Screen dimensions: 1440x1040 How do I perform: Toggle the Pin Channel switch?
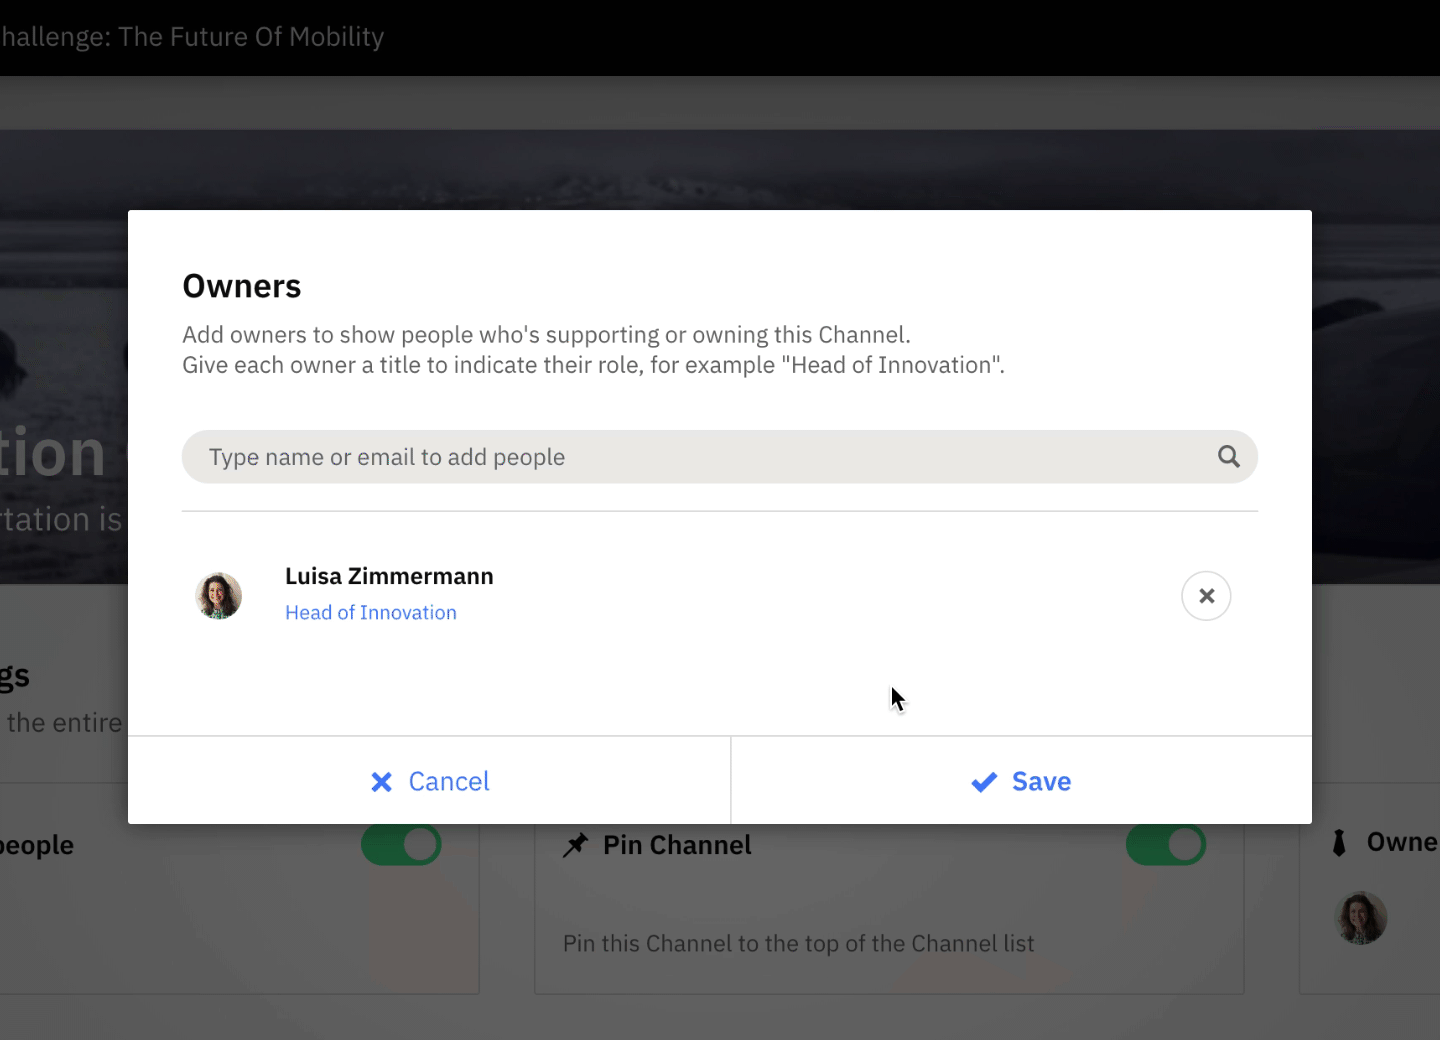click(1166, 845)
